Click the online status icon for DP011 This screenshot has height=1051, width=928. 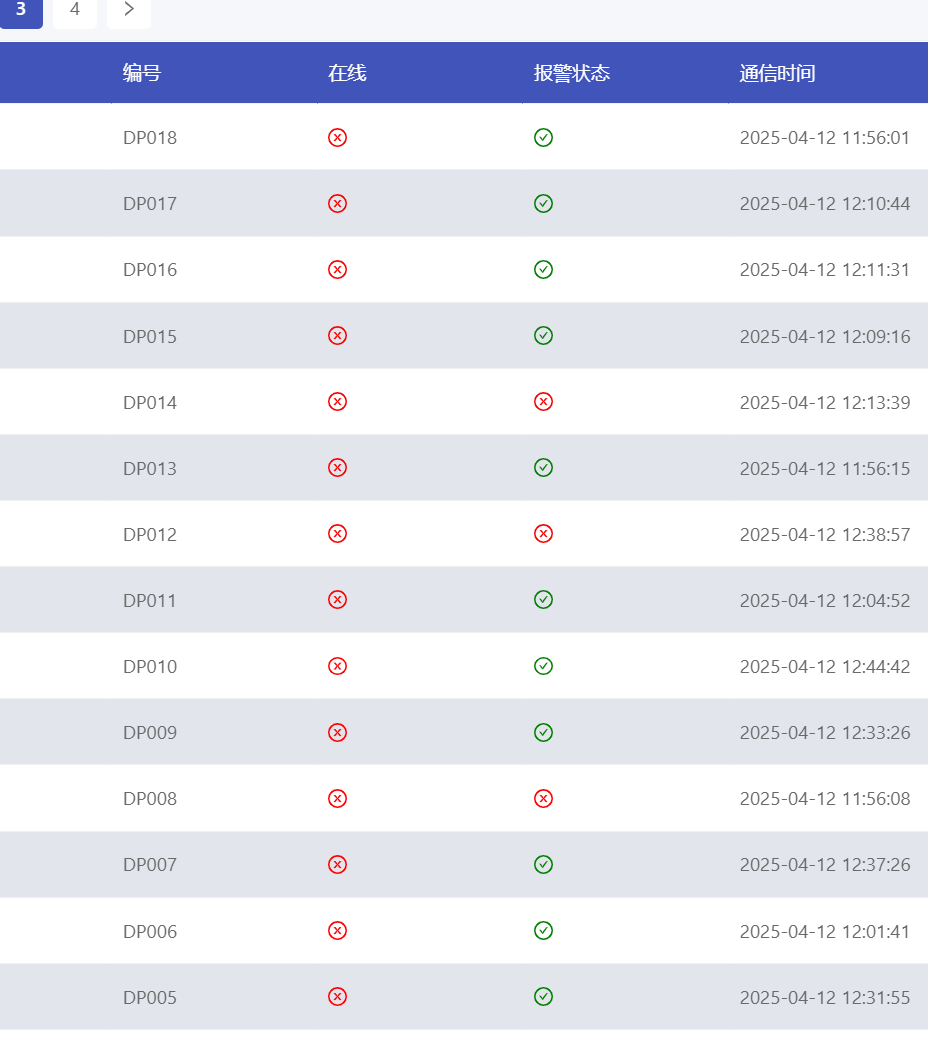point(337,599)
